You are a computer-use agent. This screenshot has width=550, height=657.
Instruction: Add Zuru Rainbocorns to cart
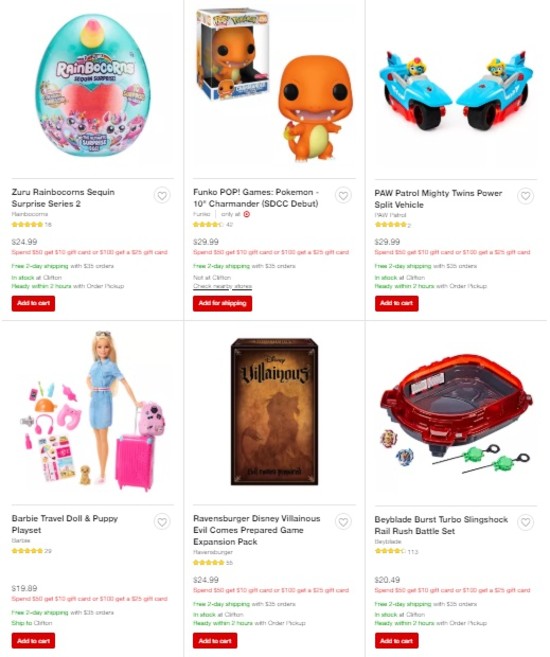34,303
